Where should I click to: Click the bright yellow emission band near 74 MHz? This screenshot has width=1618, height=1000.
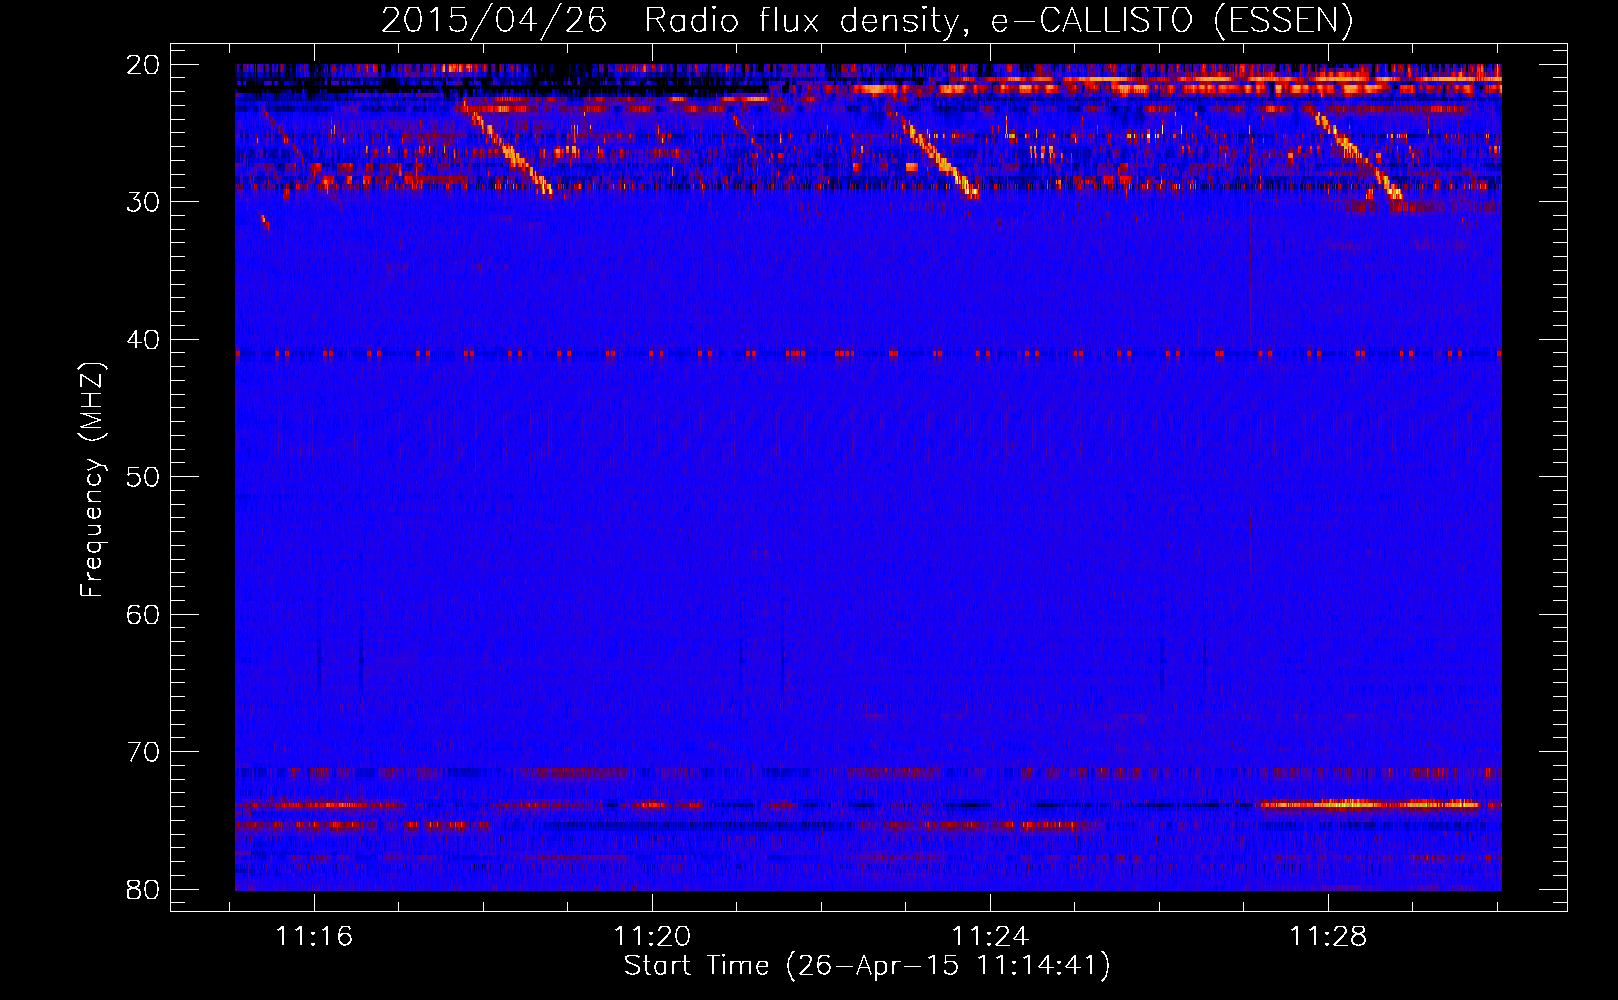pos(1370,804)
